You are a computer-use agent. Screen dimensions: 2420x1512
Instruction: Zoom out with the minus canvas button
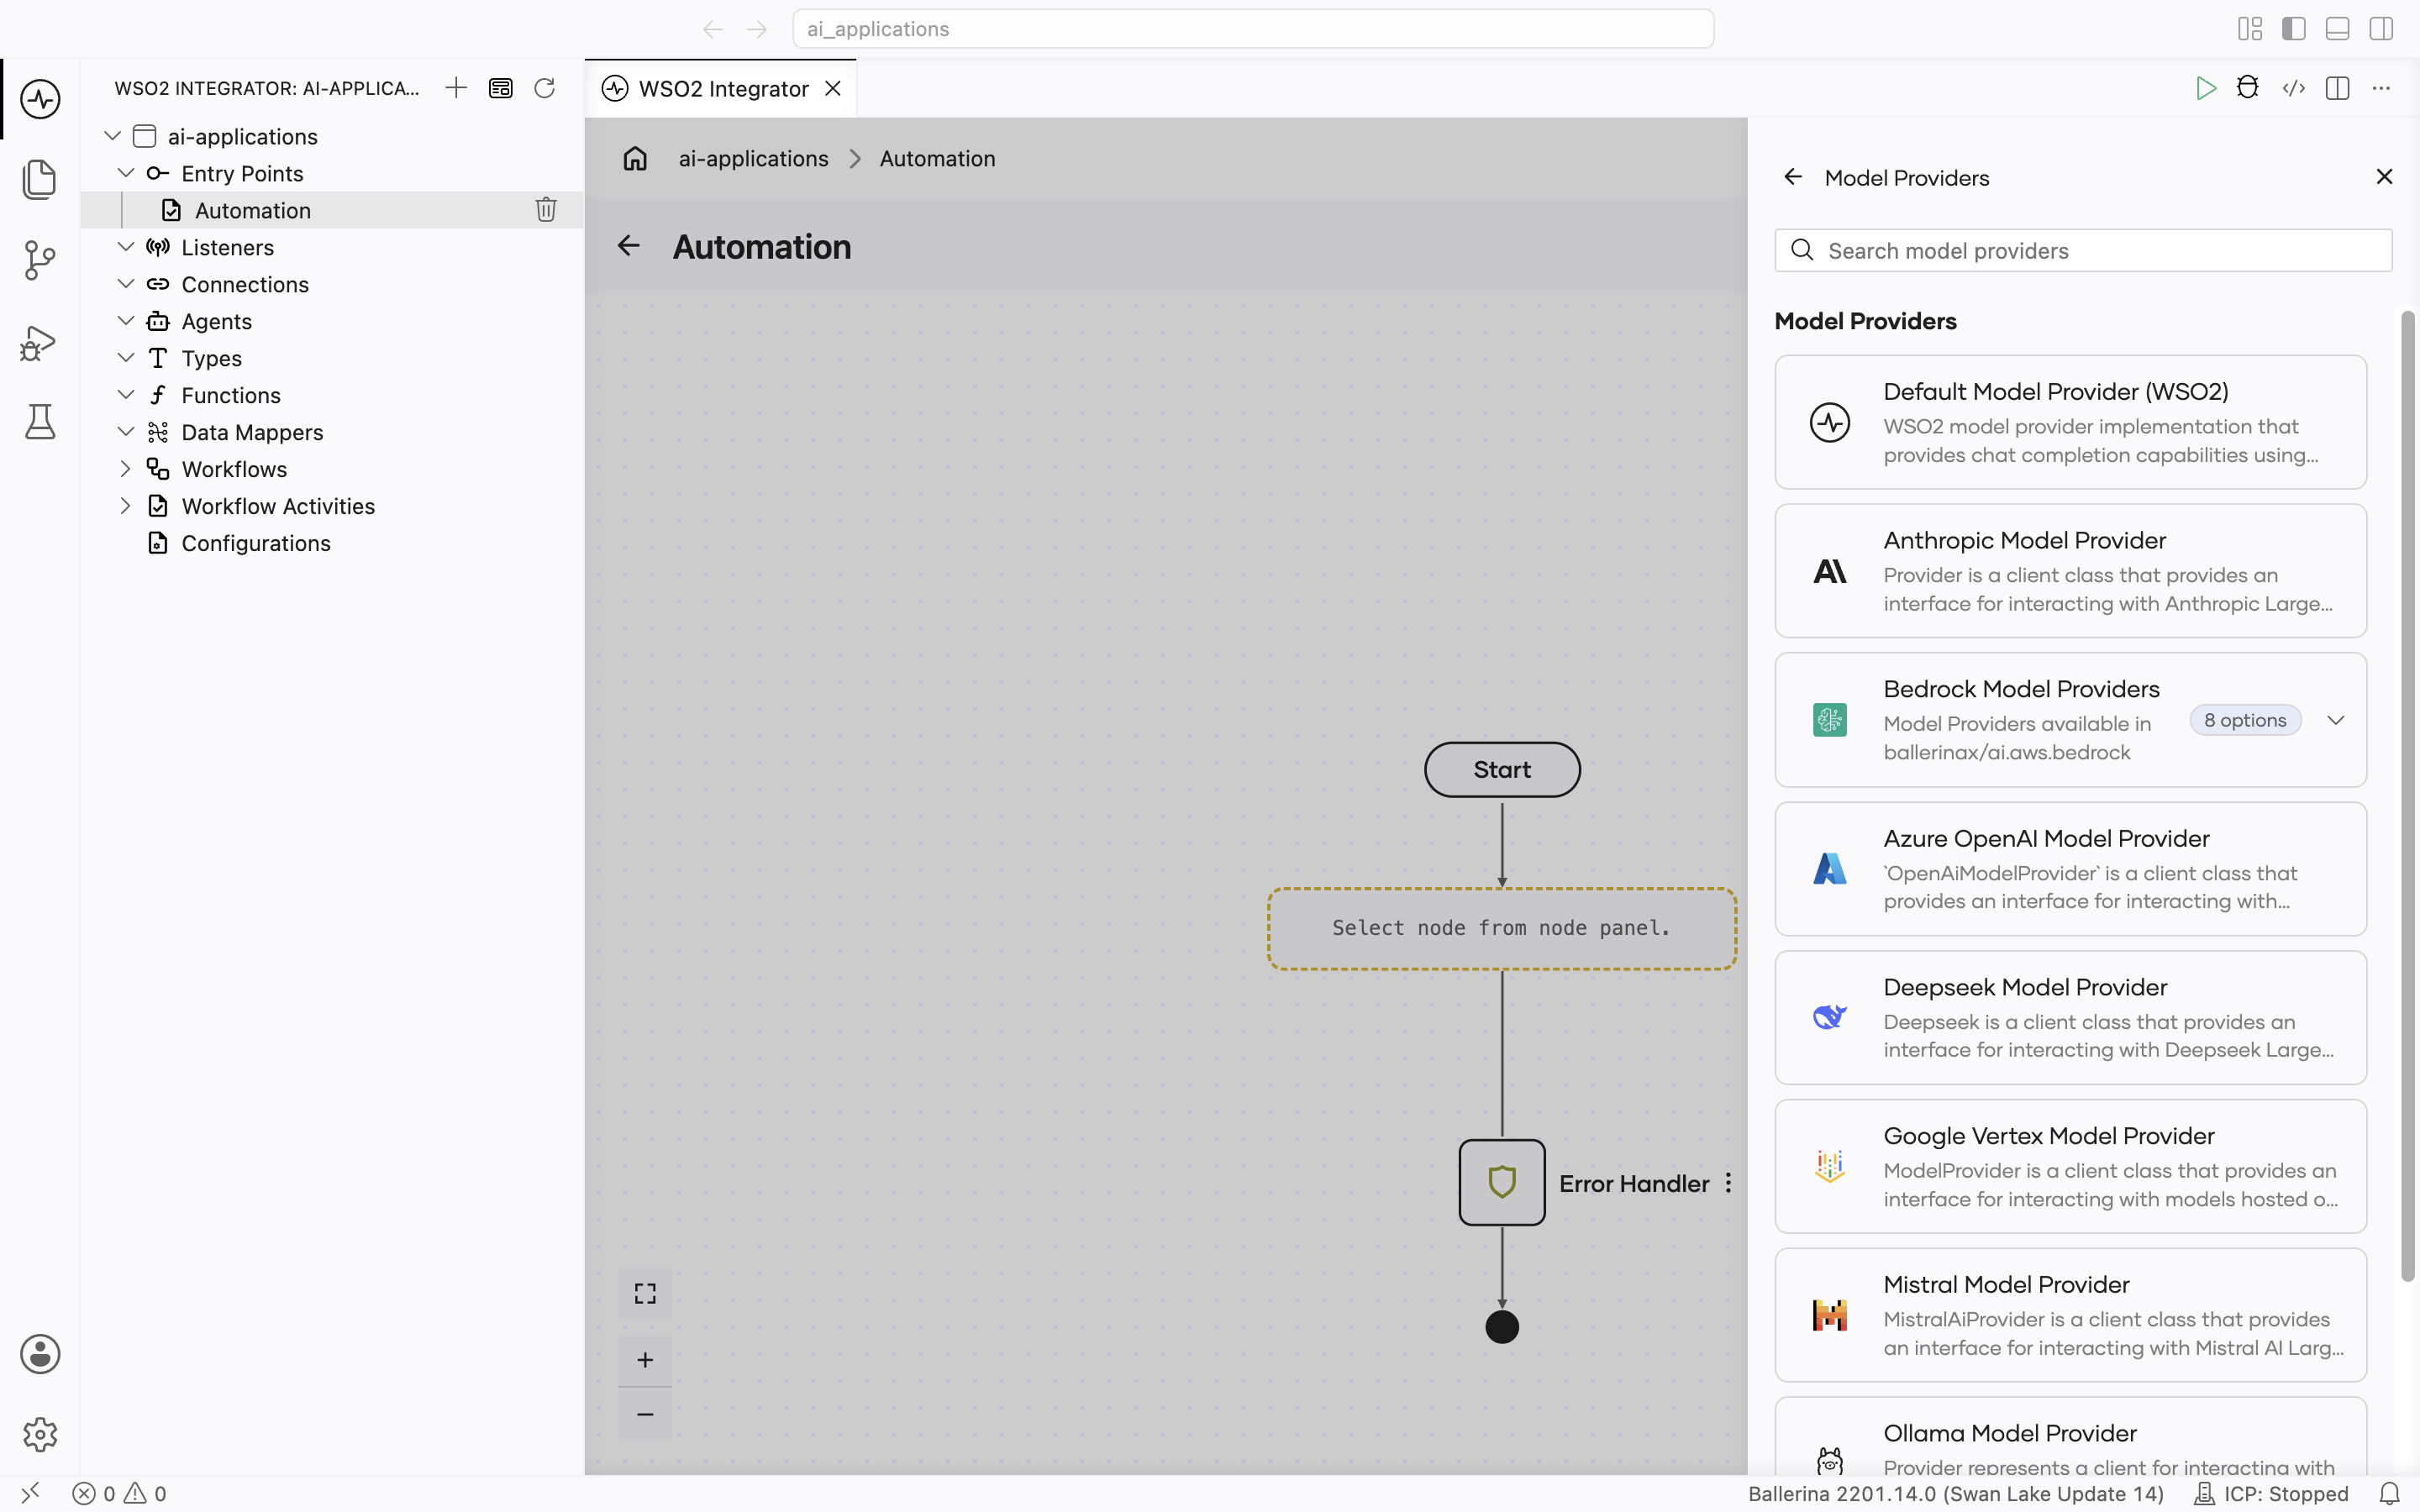pyautogui.click(x=645, y=1414)
